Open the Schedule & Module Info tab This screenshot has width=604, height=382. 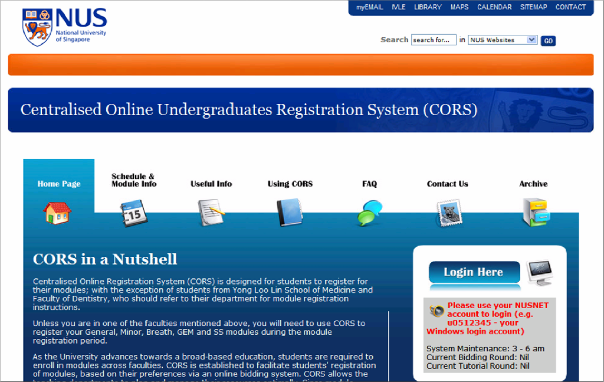click(x=134, y=180)
